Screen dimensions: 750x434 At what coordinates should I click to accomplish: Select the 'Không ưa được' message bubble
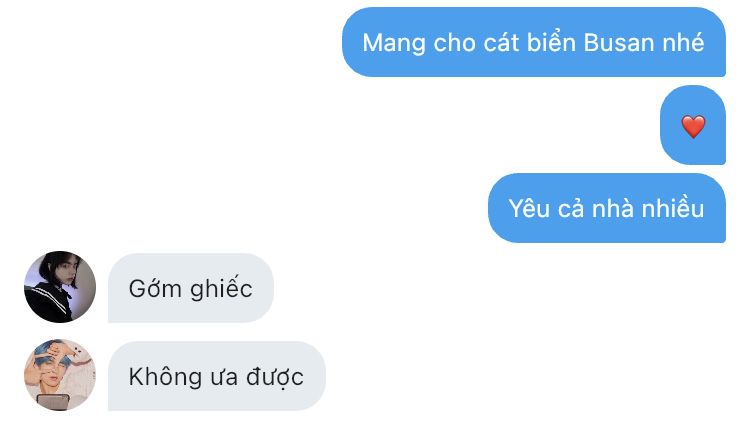click(x=217, y=376)
